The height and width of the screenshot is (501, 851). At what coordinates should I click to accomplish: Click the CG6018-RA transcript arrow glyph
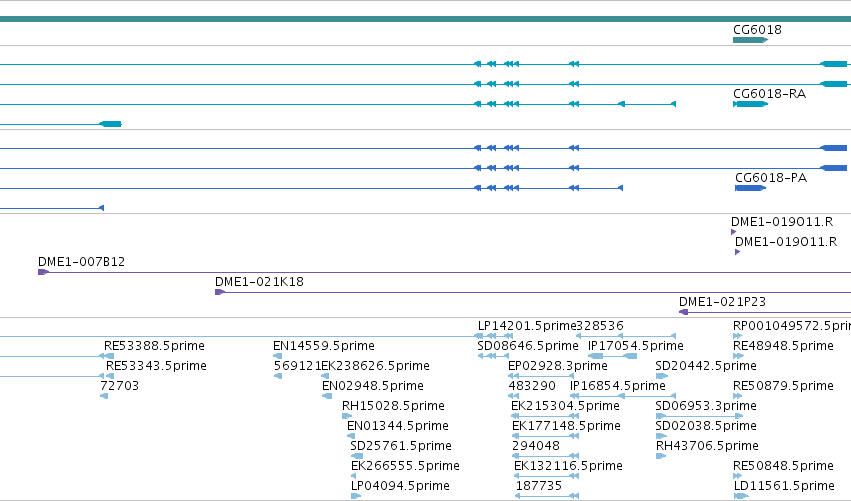pos(750,104)
